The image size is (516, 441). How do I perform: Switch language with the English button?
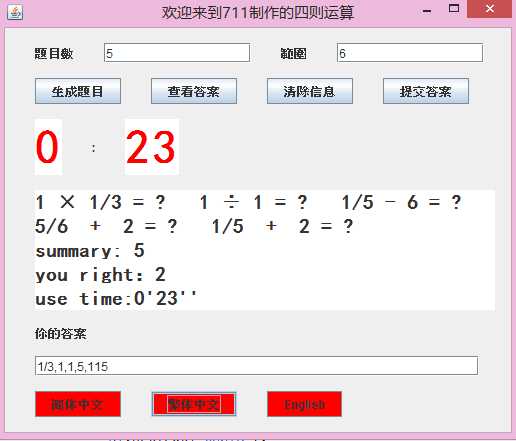pyautogui.click(x=304, y=404)
